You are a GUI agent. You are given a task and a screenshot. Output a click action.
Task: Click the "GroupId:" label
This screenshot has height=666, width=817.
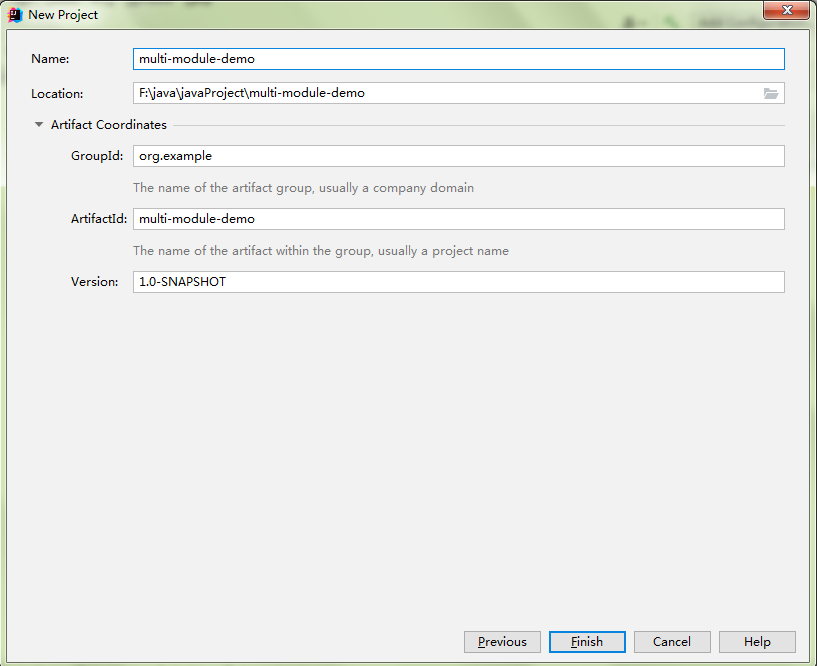pyautogui.click(x=96, y=156)
